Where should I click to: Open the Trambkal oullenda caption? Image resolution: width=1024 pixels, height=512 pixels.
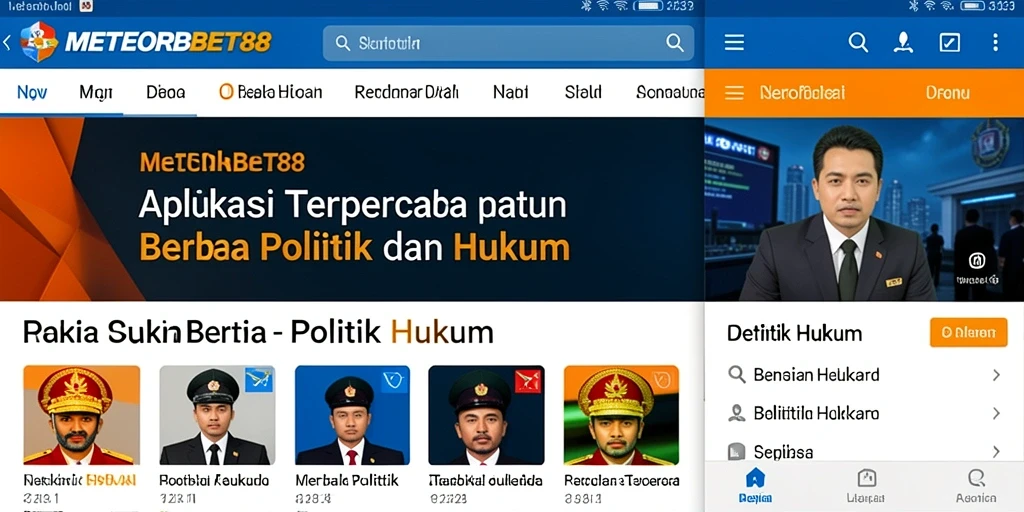[x=485, y=481]
